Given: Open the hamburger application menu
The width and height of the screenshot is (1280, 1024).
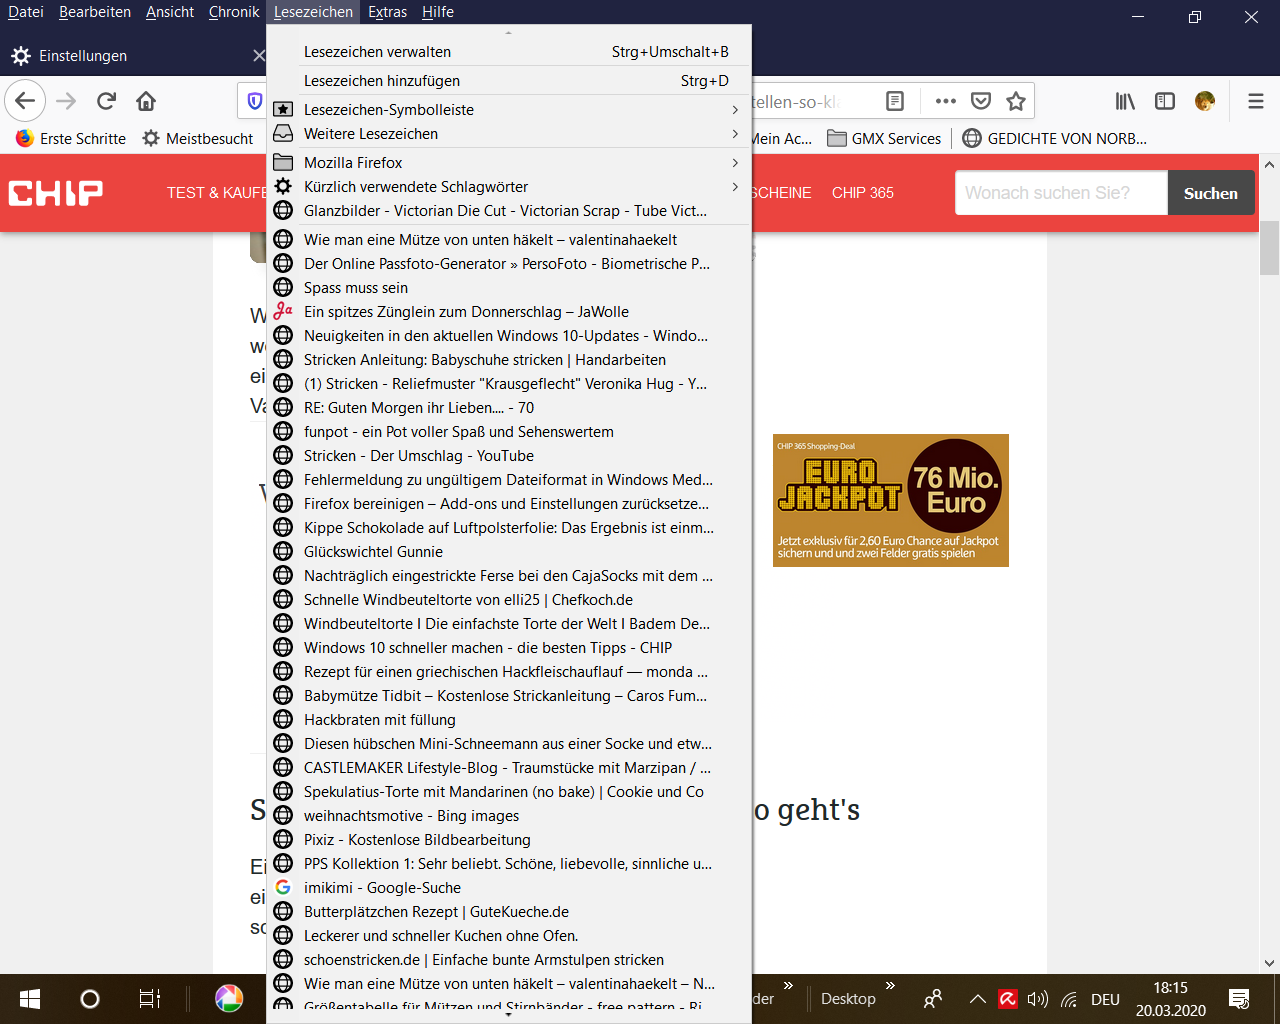Looking at the screenshot, I should click(1256, 101).
